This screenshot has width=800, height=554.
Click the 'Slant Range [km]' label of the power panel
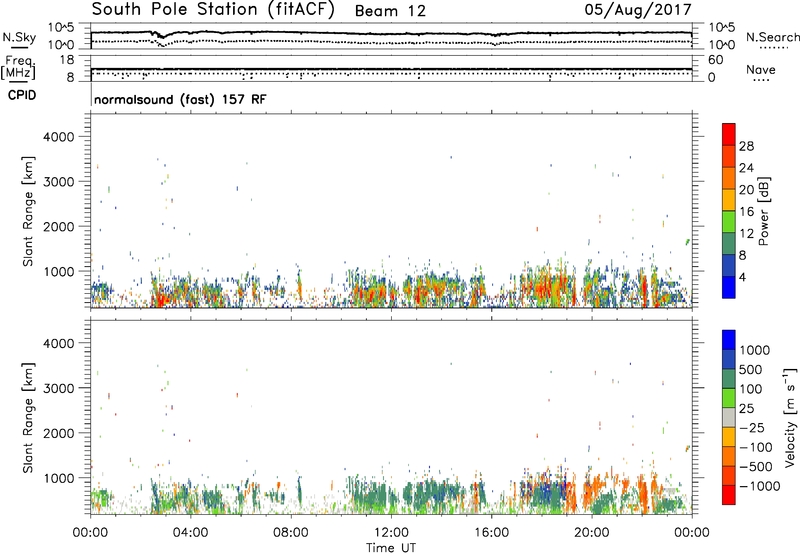28,211
